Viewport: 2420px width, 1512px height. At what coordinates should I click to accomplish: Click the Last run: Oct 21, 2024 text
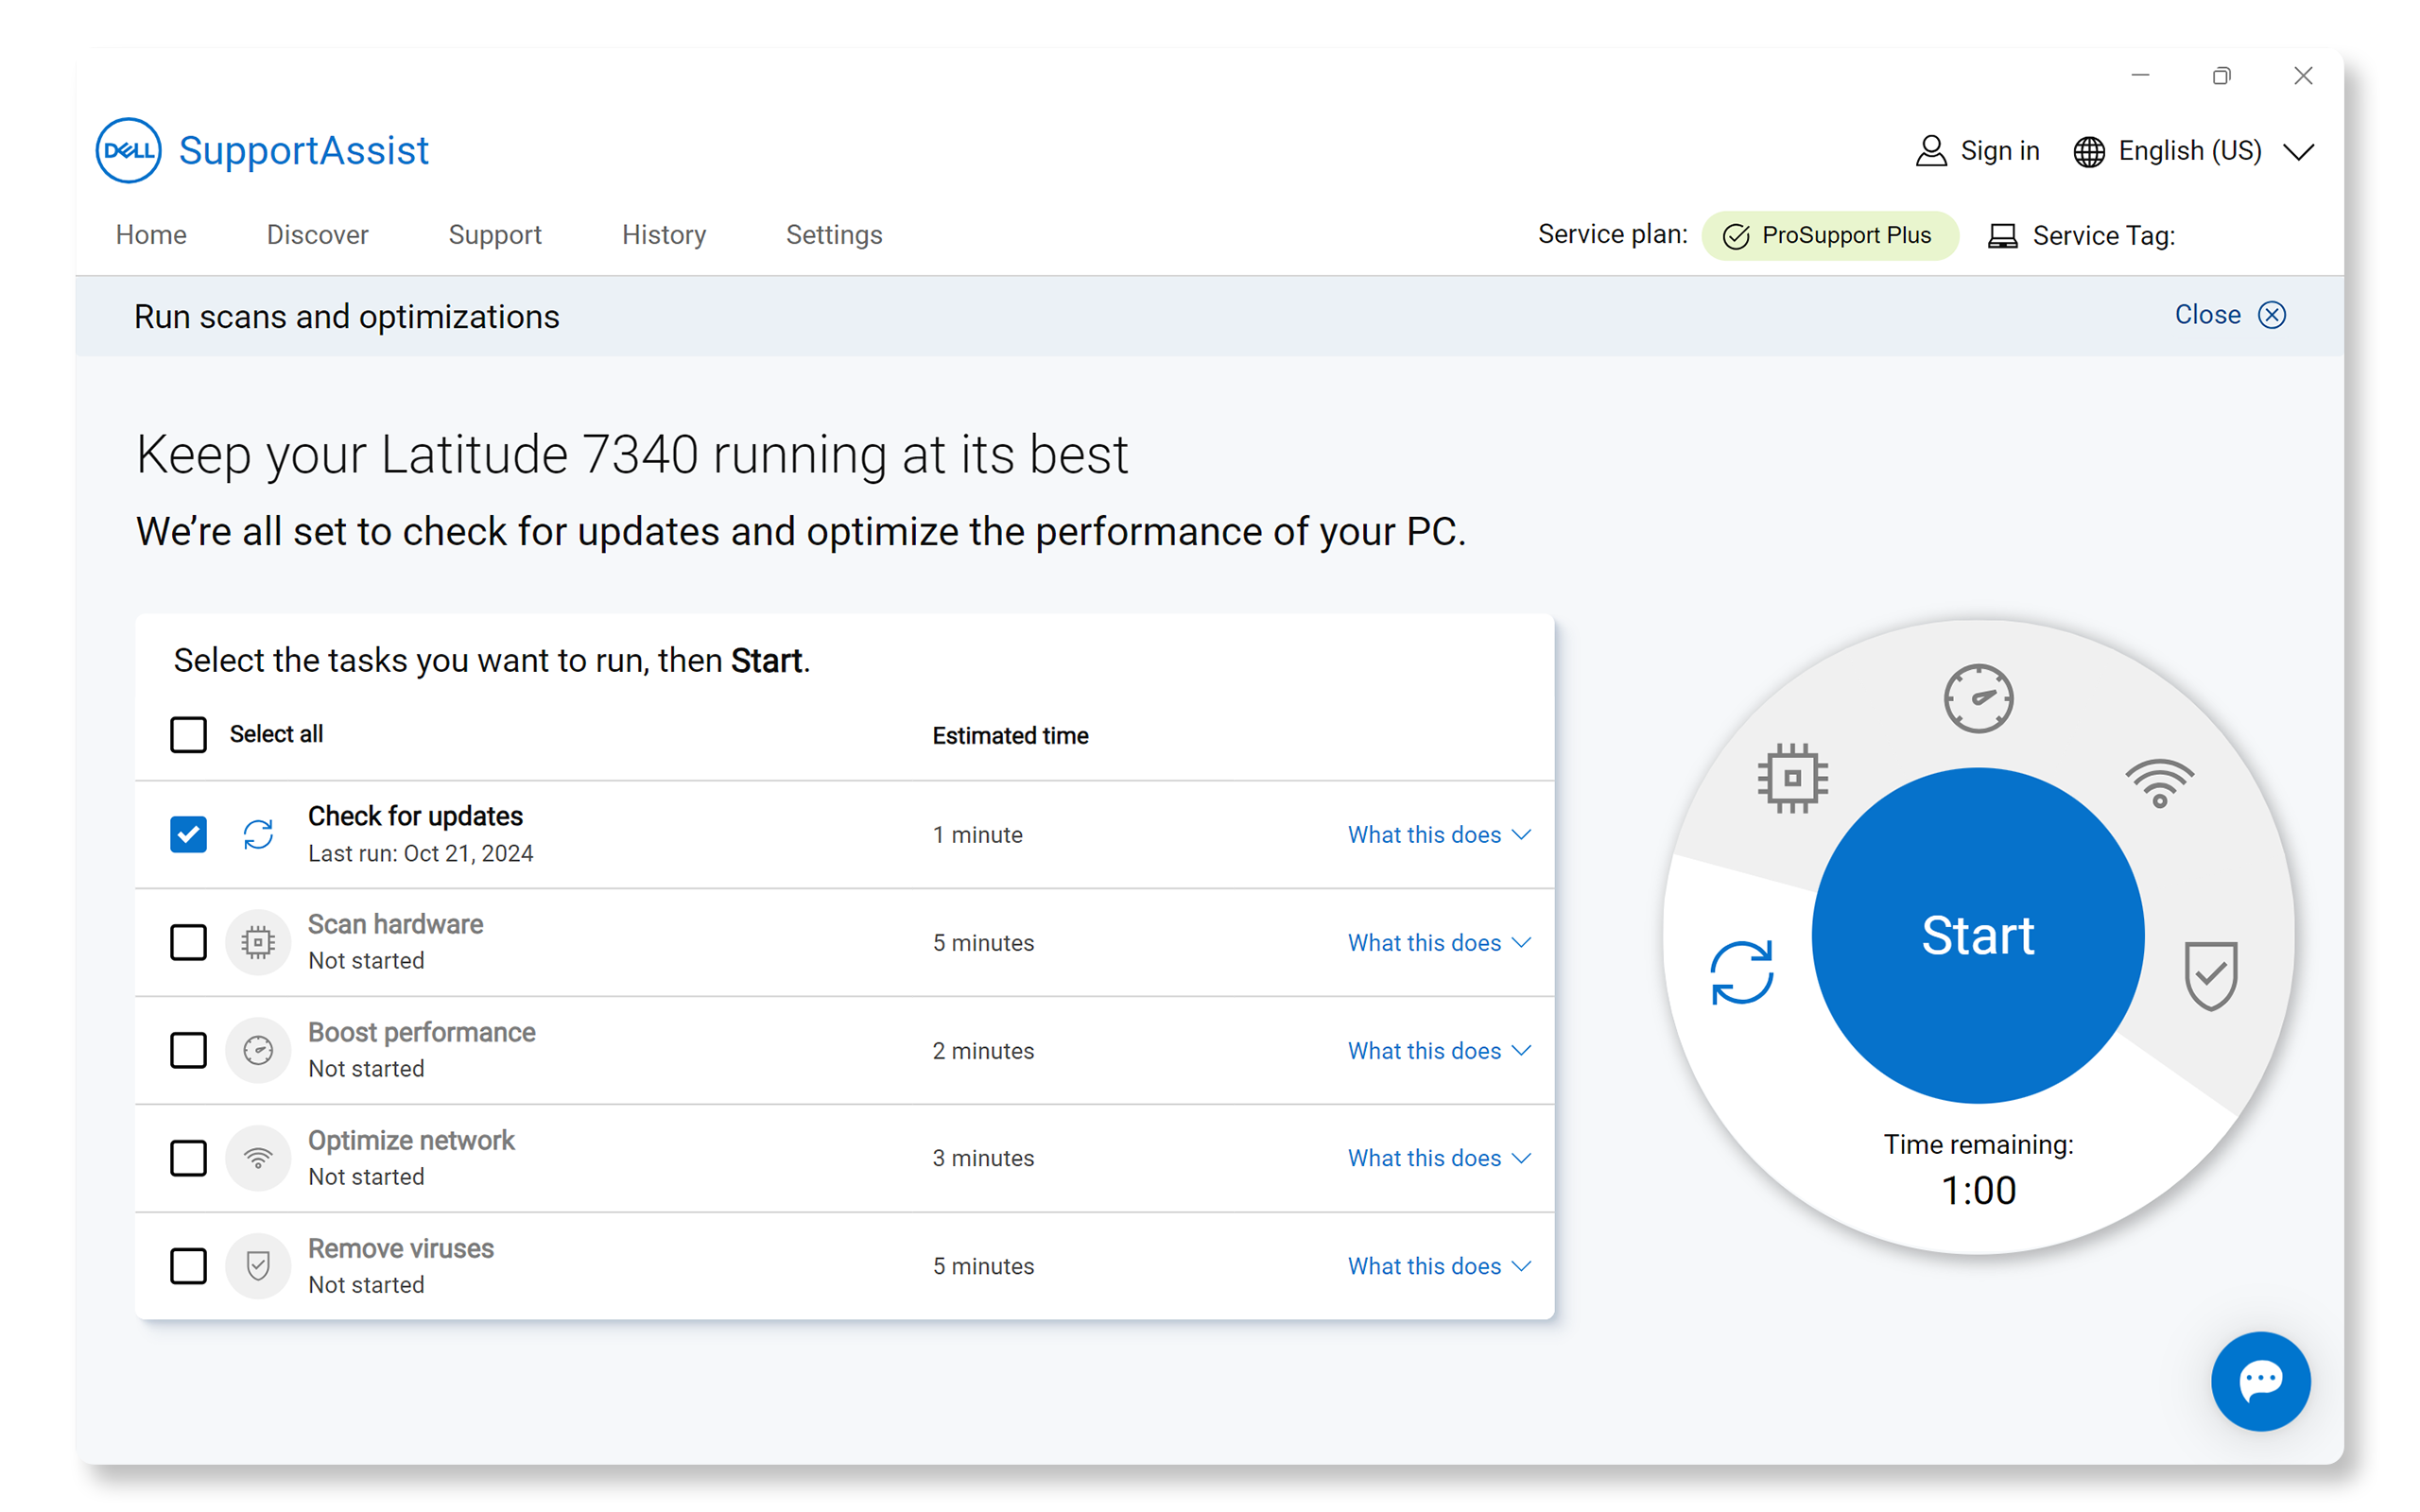pyautogui.click(x=420, y=854)
